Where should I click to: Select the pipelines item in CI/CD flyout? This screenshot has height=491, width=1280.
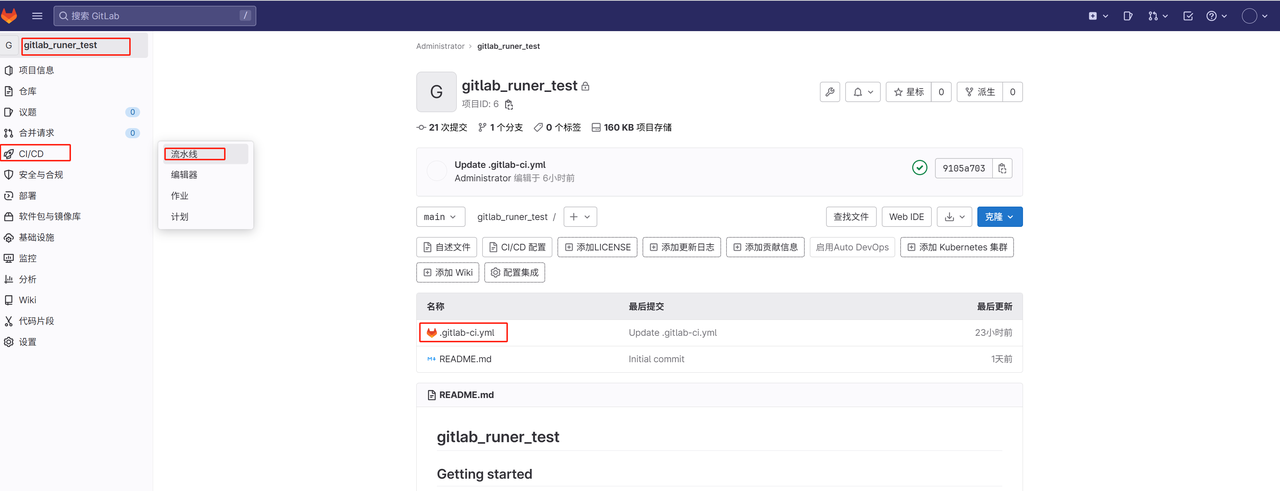(x=185, y=154)
